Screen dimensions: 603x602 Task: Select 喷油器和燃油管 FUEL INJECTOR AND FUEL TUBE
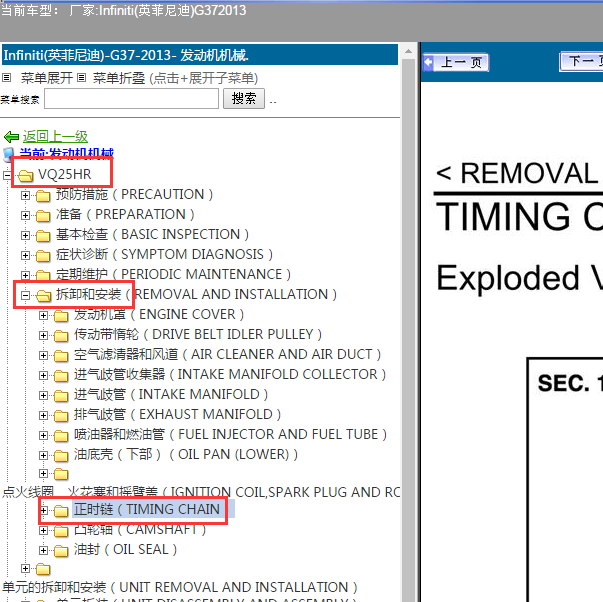click(x=230, y=434)
